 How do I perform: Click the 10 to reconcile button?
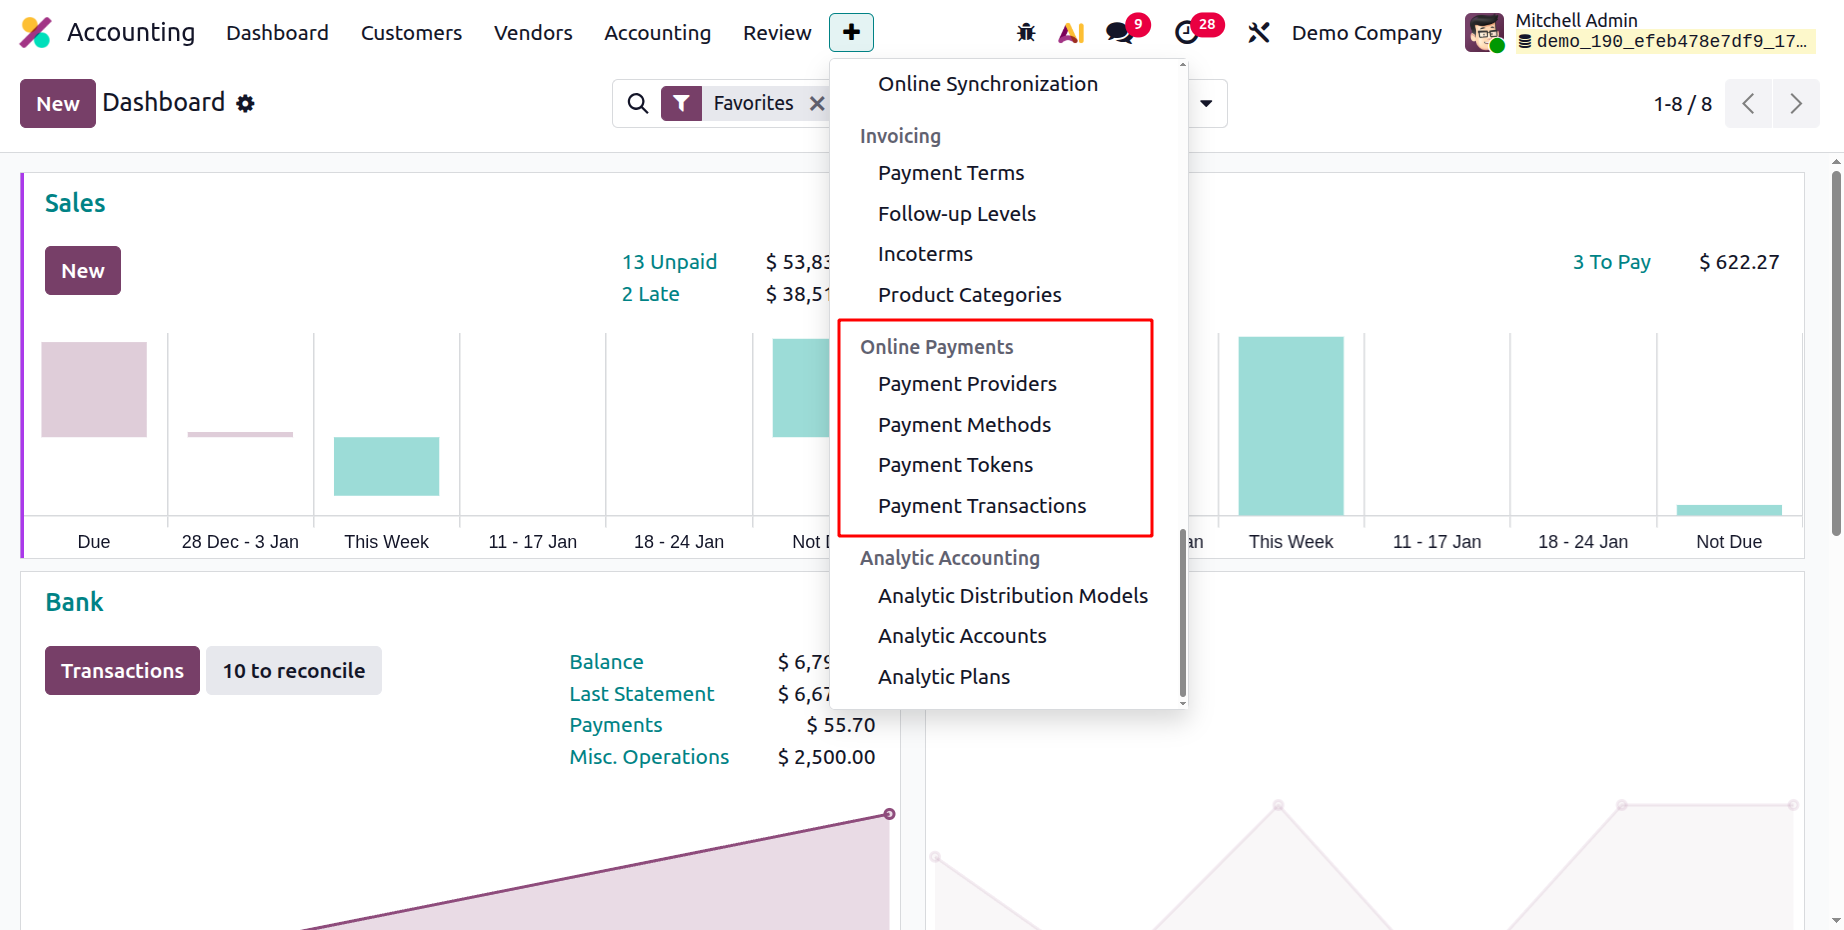point(294,670)
